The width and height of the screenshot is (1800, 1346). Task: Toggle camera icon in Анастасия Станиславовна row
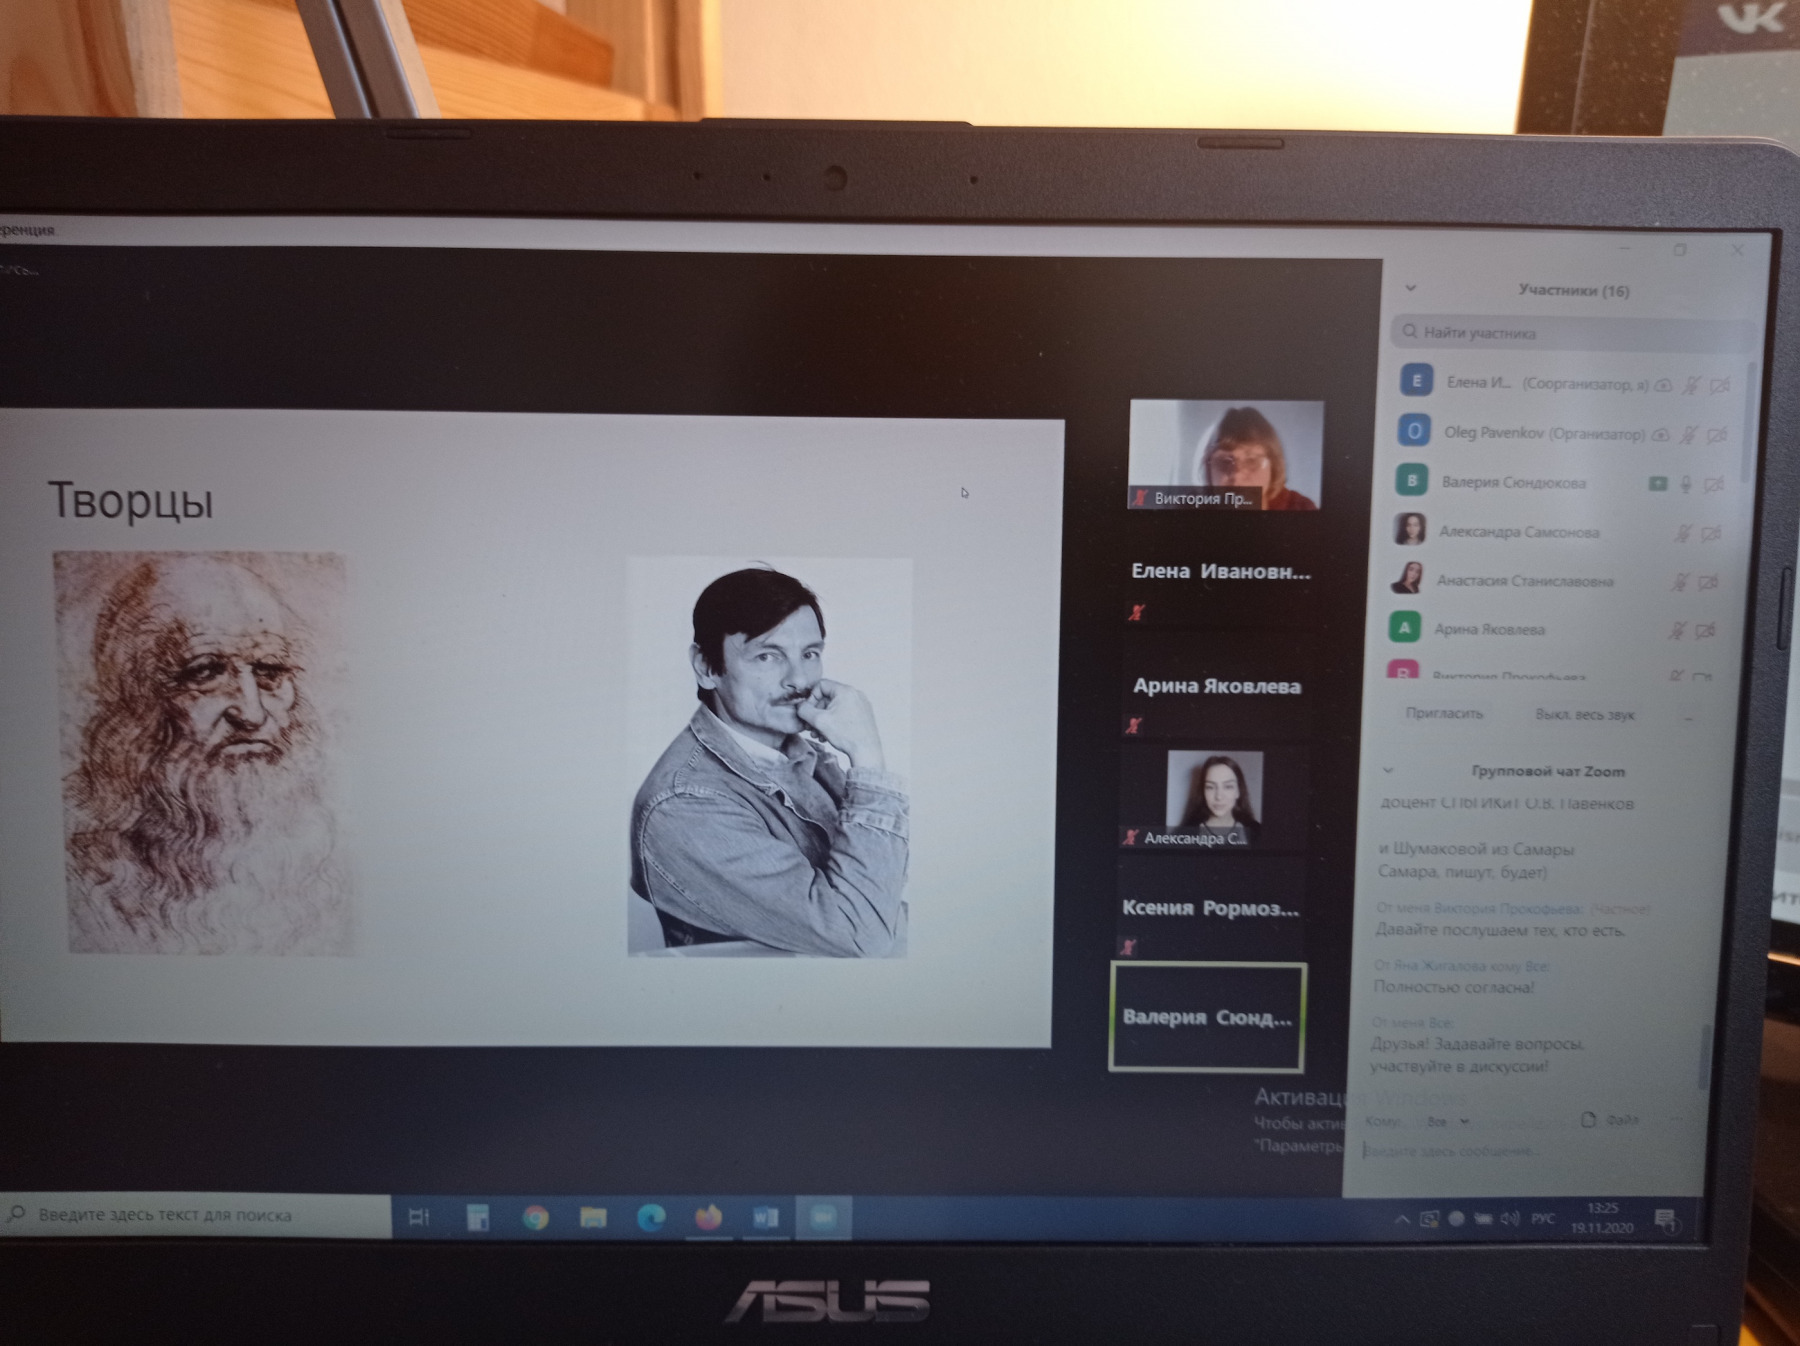(1708, 582)
